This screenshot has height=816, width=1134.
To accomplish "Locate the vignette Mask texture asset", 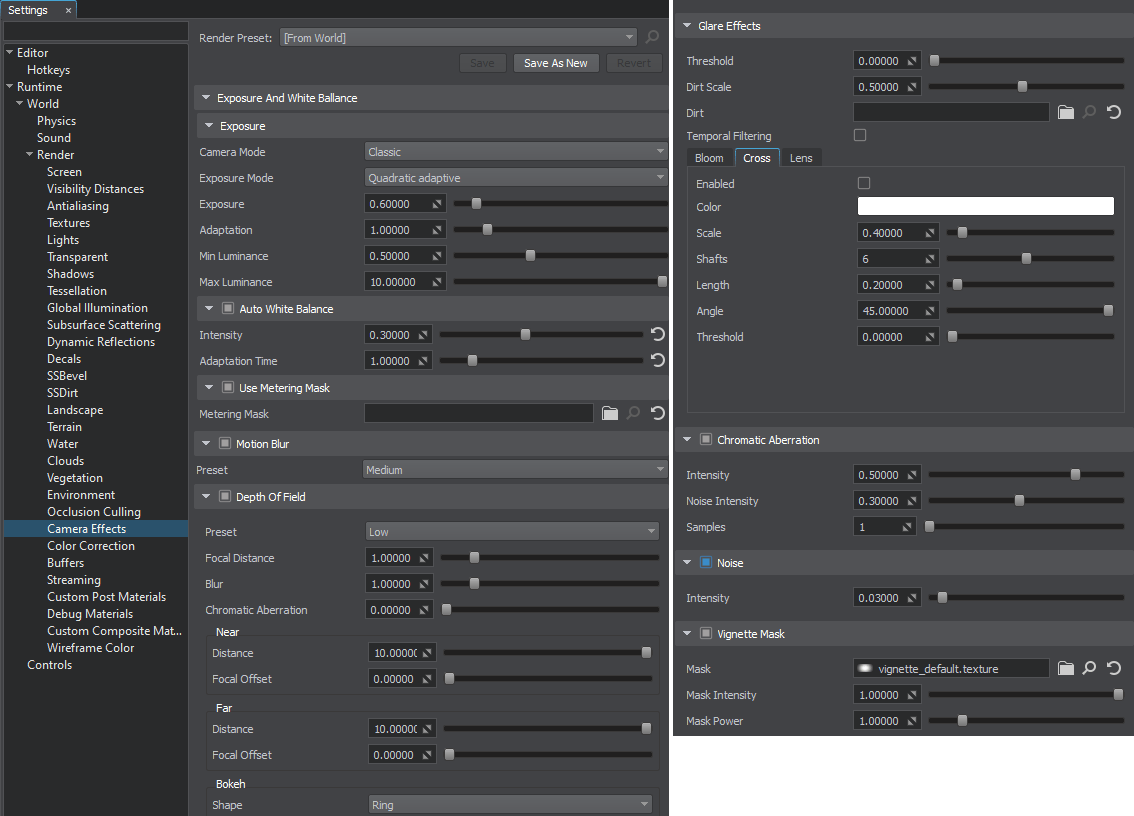I will tap(1090, 669).
